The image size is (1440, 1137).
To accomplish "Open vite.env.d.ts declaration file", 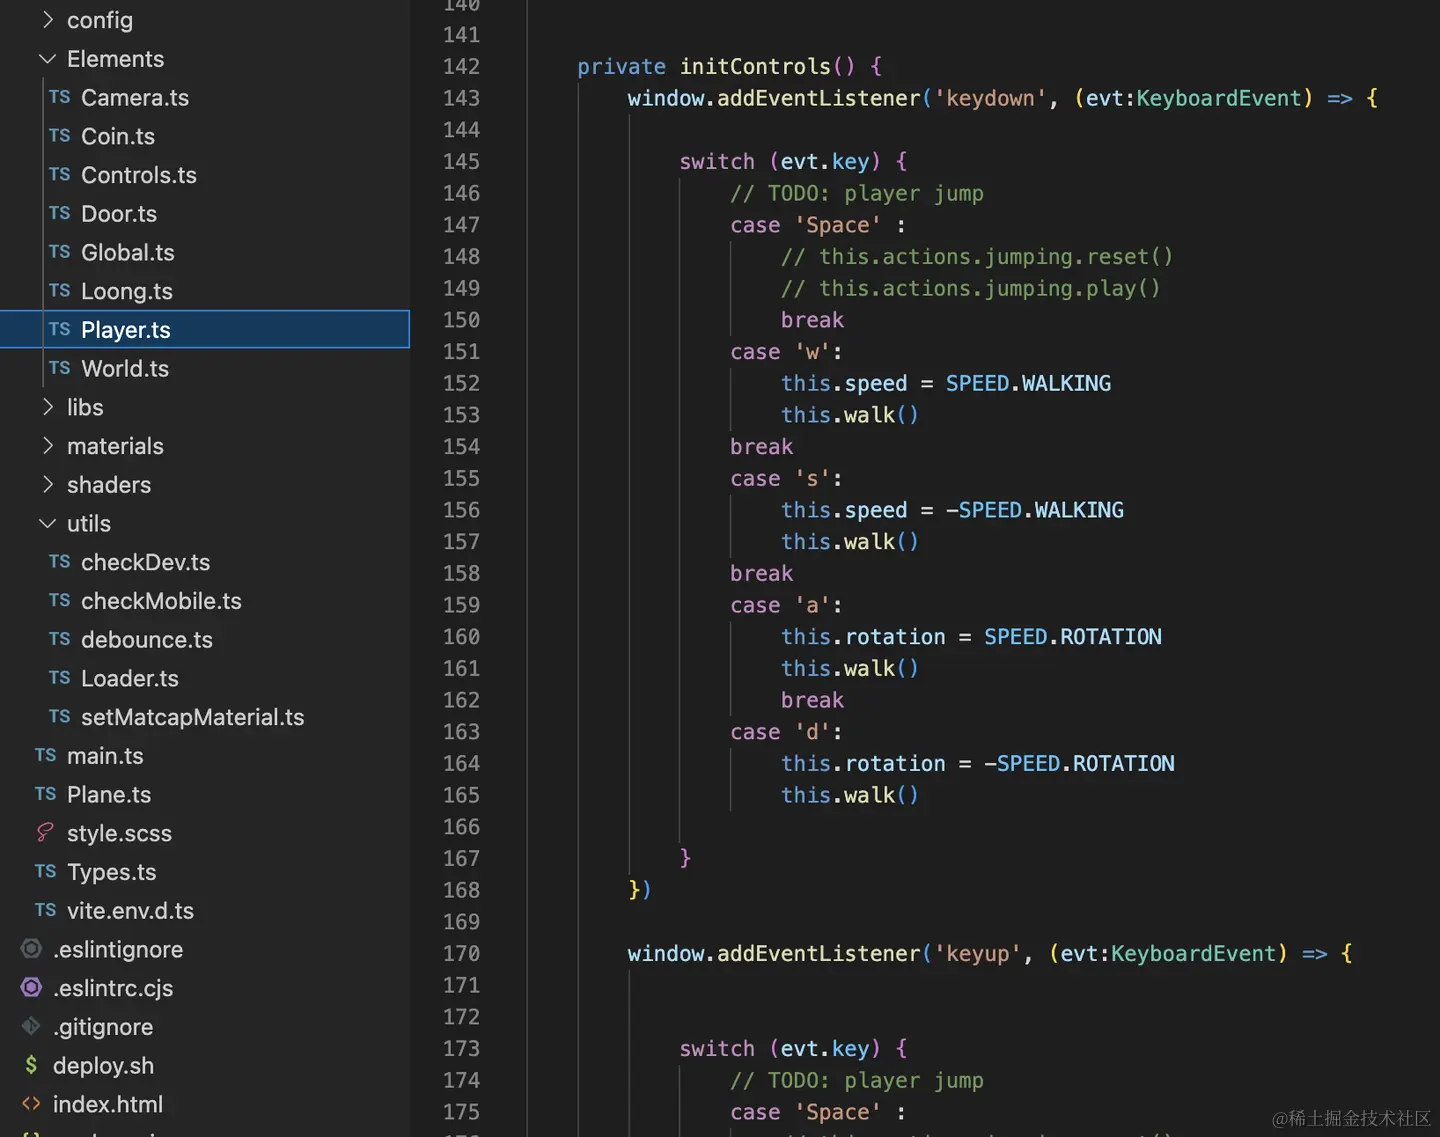I will (x=130, y=911).
